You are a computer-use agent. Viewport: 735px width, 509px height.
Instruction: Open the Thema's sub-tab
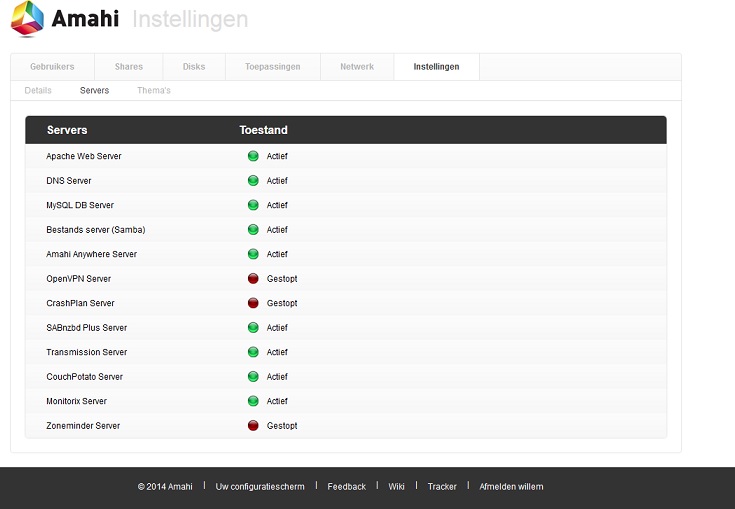click(x=154, y=90)
